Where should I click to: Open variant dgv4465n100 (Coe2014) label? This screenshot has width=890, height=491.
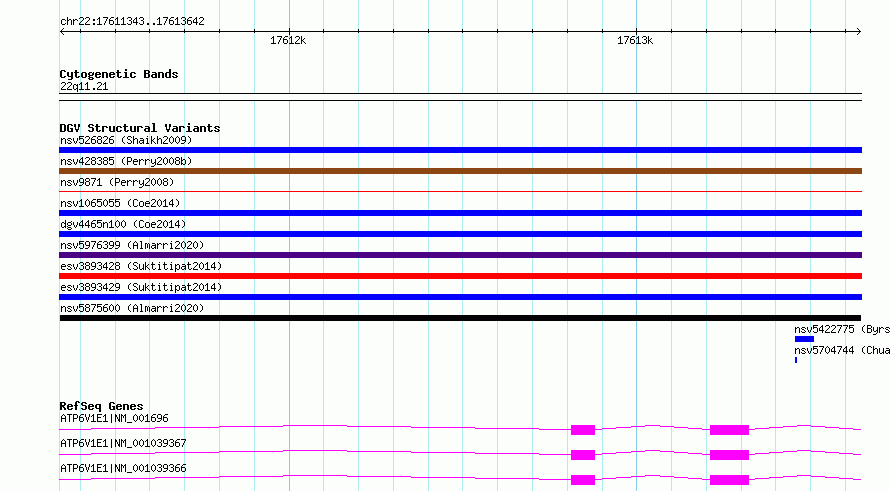[123, 224]
